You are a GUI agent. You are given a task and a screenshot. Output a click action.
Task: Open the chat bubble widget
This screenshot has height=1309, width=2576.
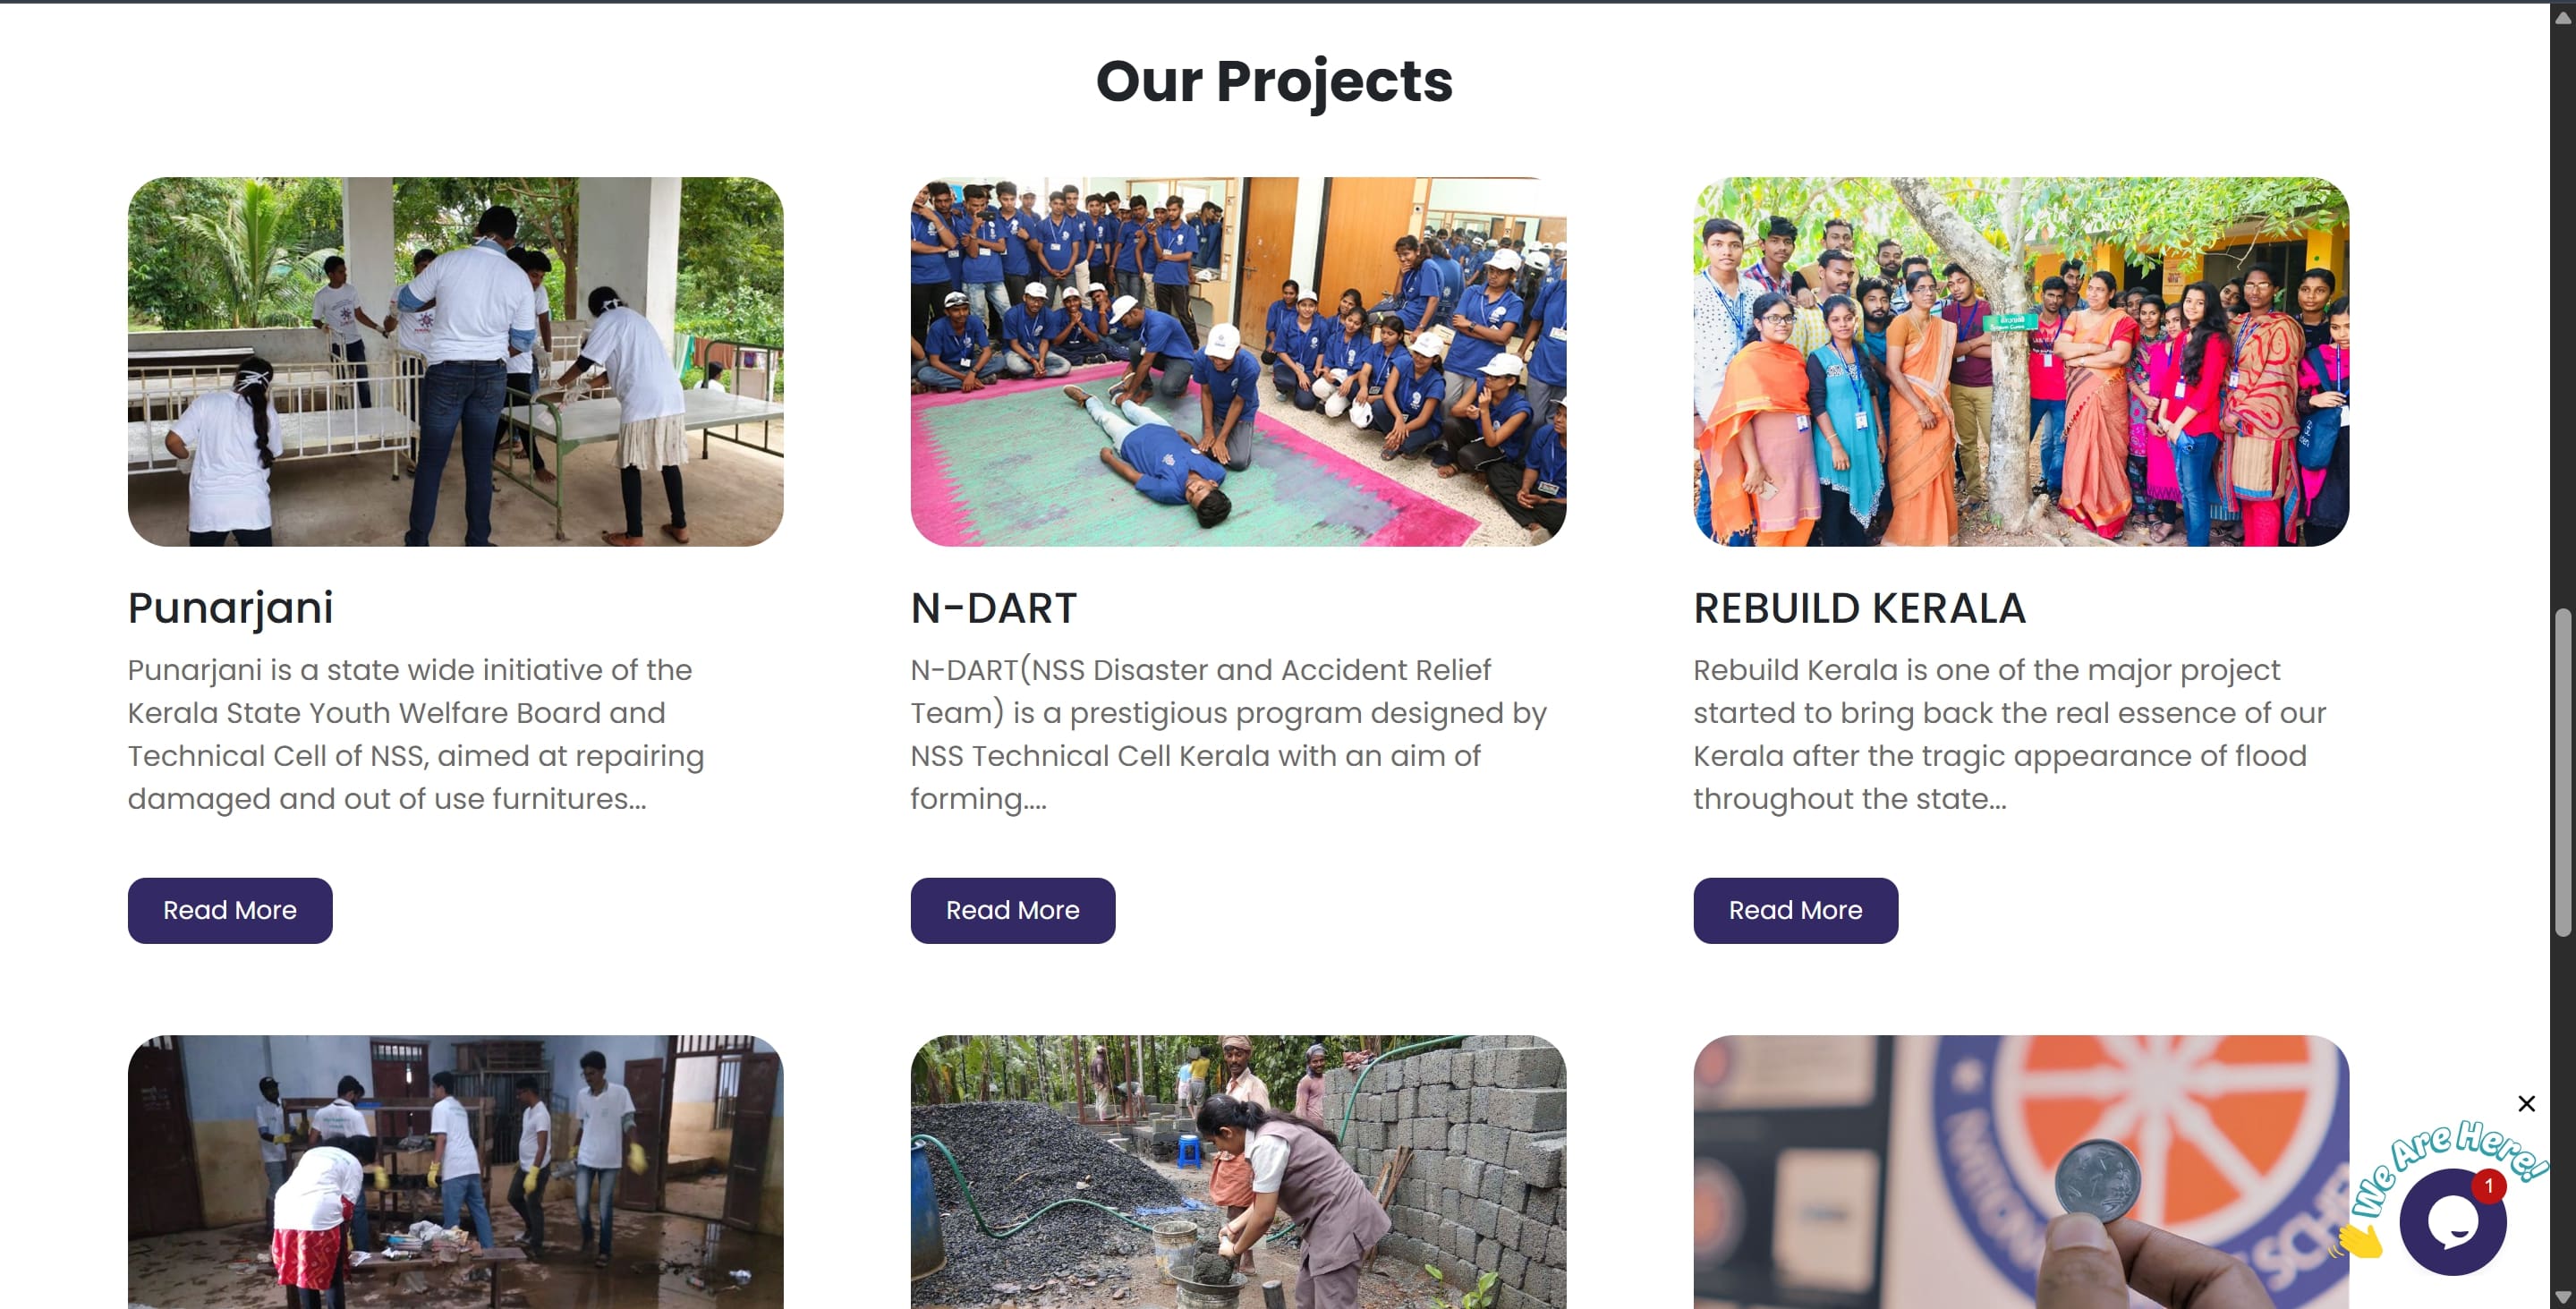pos(2451,1222)
